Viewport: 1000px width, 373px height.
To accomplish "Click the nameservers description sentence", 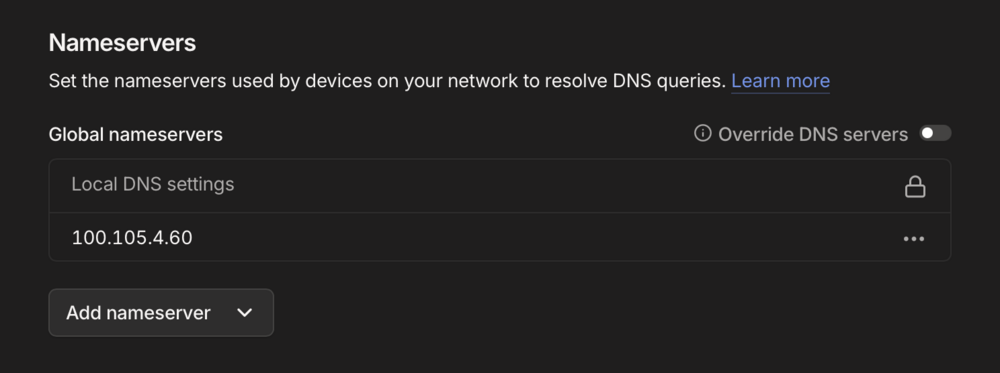I will point(388,81).
